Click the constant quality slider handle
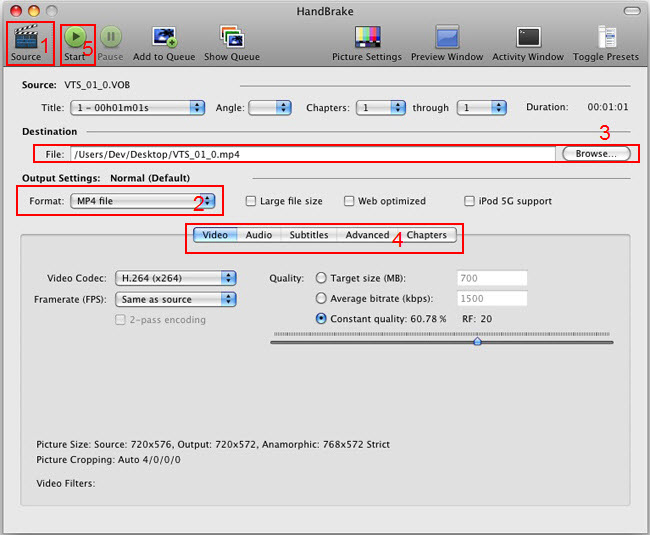This screenshot has height=535, width=650. coord(477,341)
